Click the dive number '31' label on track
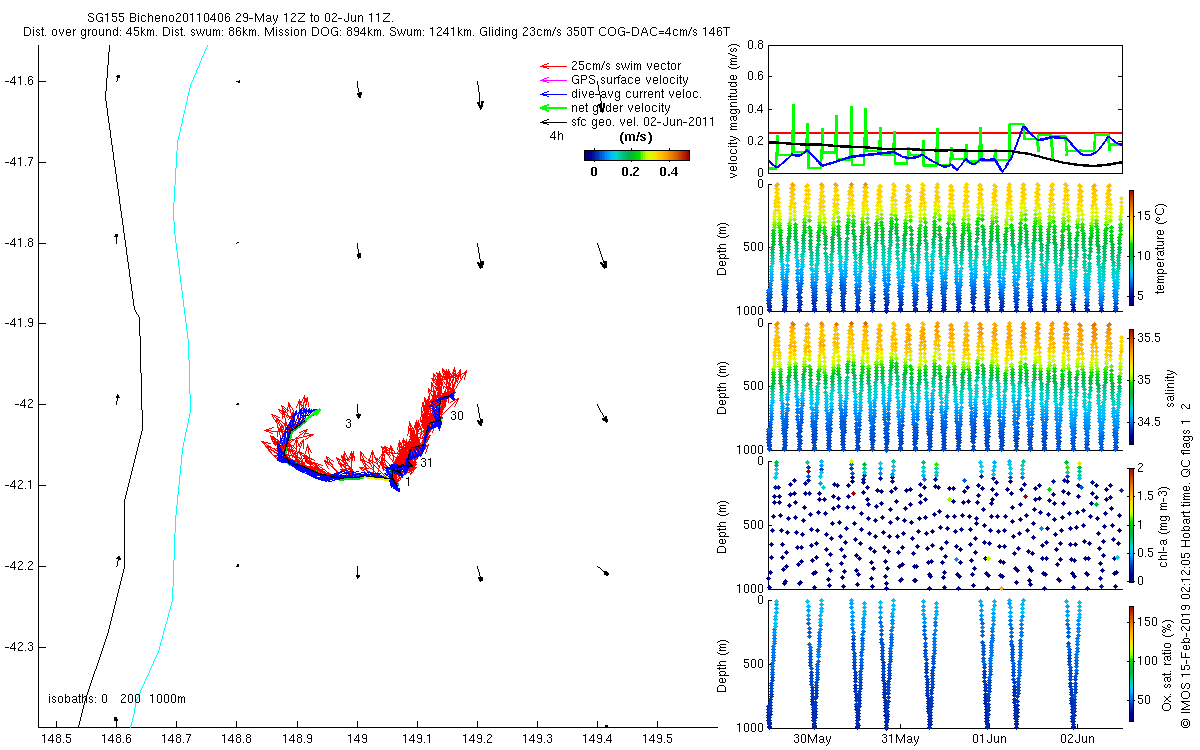This screenshot has height=750, width=1200. point(425,463)
